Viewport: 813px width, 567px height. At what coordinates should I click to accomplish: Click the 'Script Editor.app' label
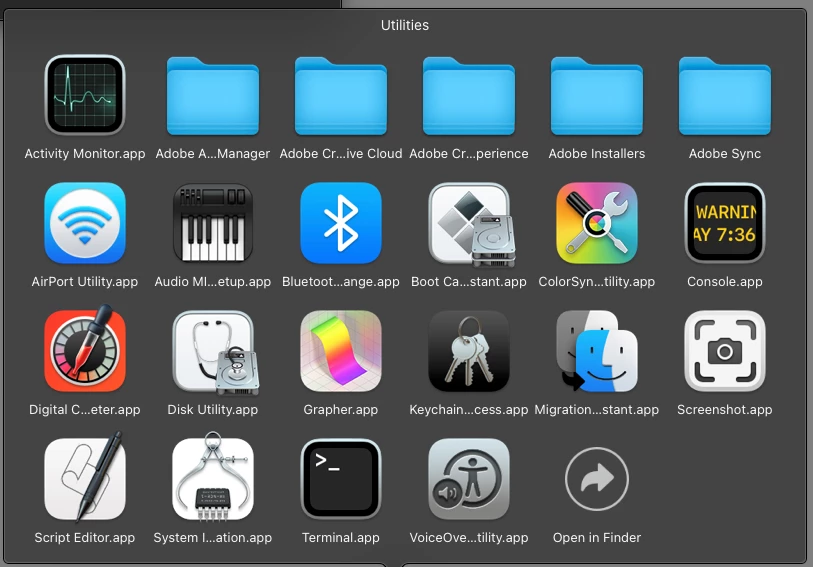(85, 537)
